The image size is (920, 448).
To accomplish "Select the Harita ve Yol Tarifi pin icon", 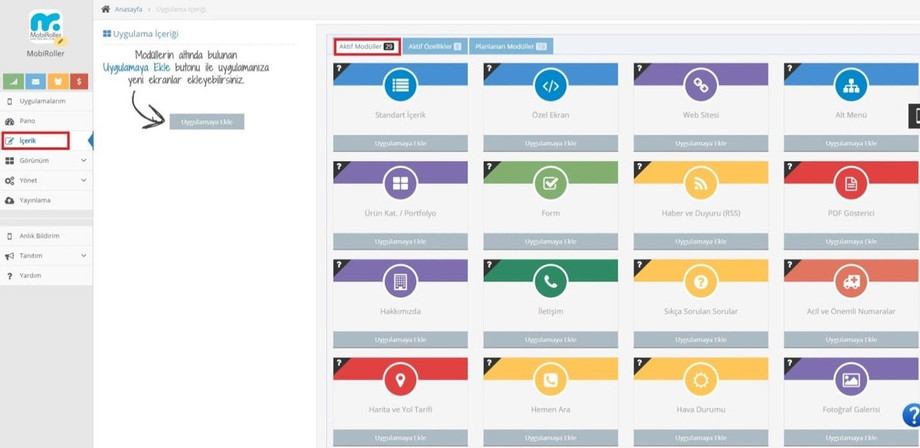I will [400, 380].
